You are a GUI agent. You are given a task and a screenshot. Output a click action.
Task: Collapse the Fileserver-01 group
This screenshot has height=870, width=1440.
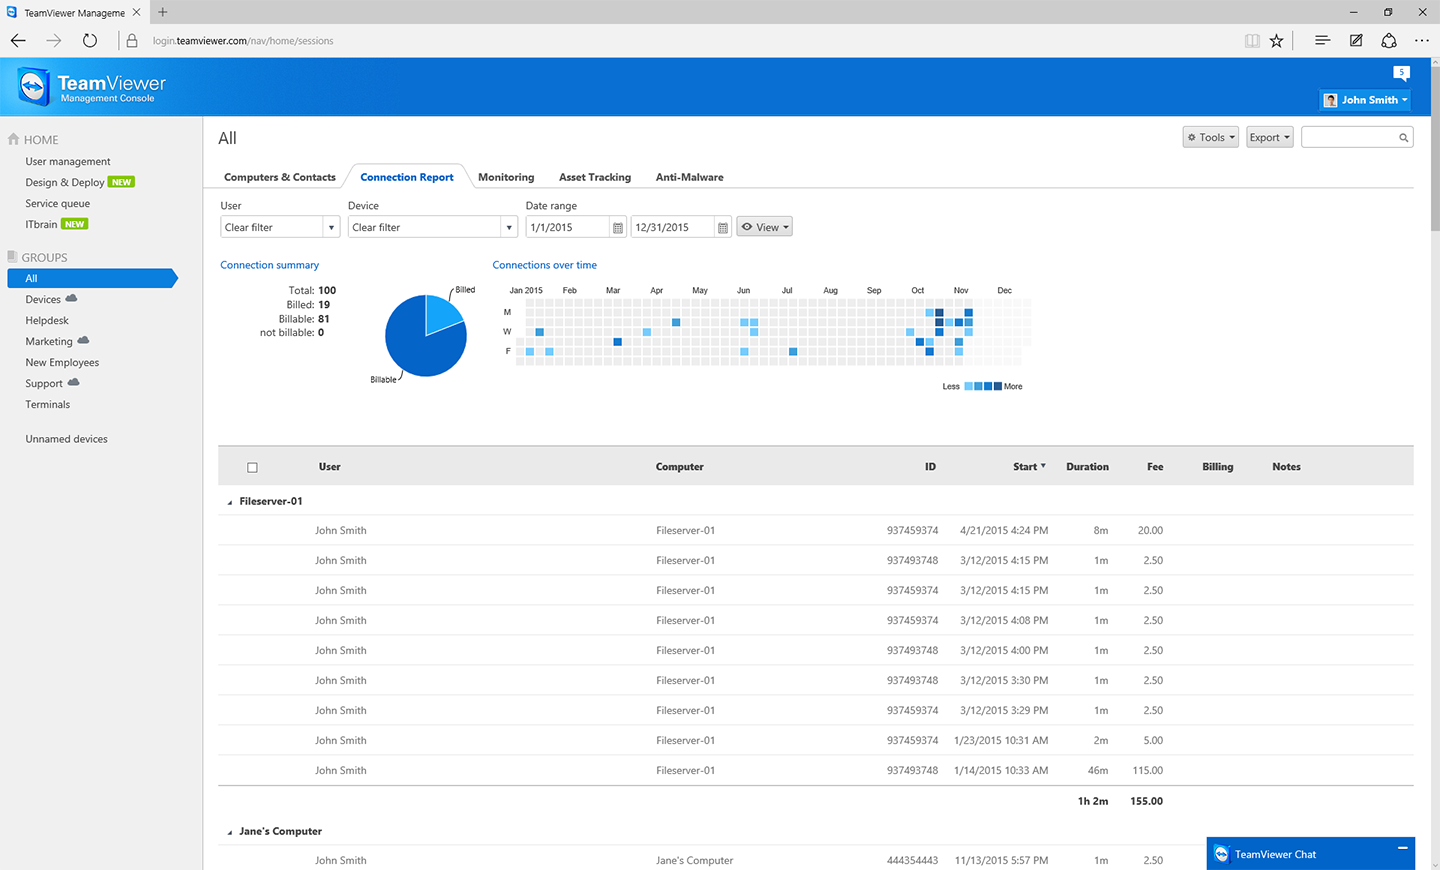(228, 501)
